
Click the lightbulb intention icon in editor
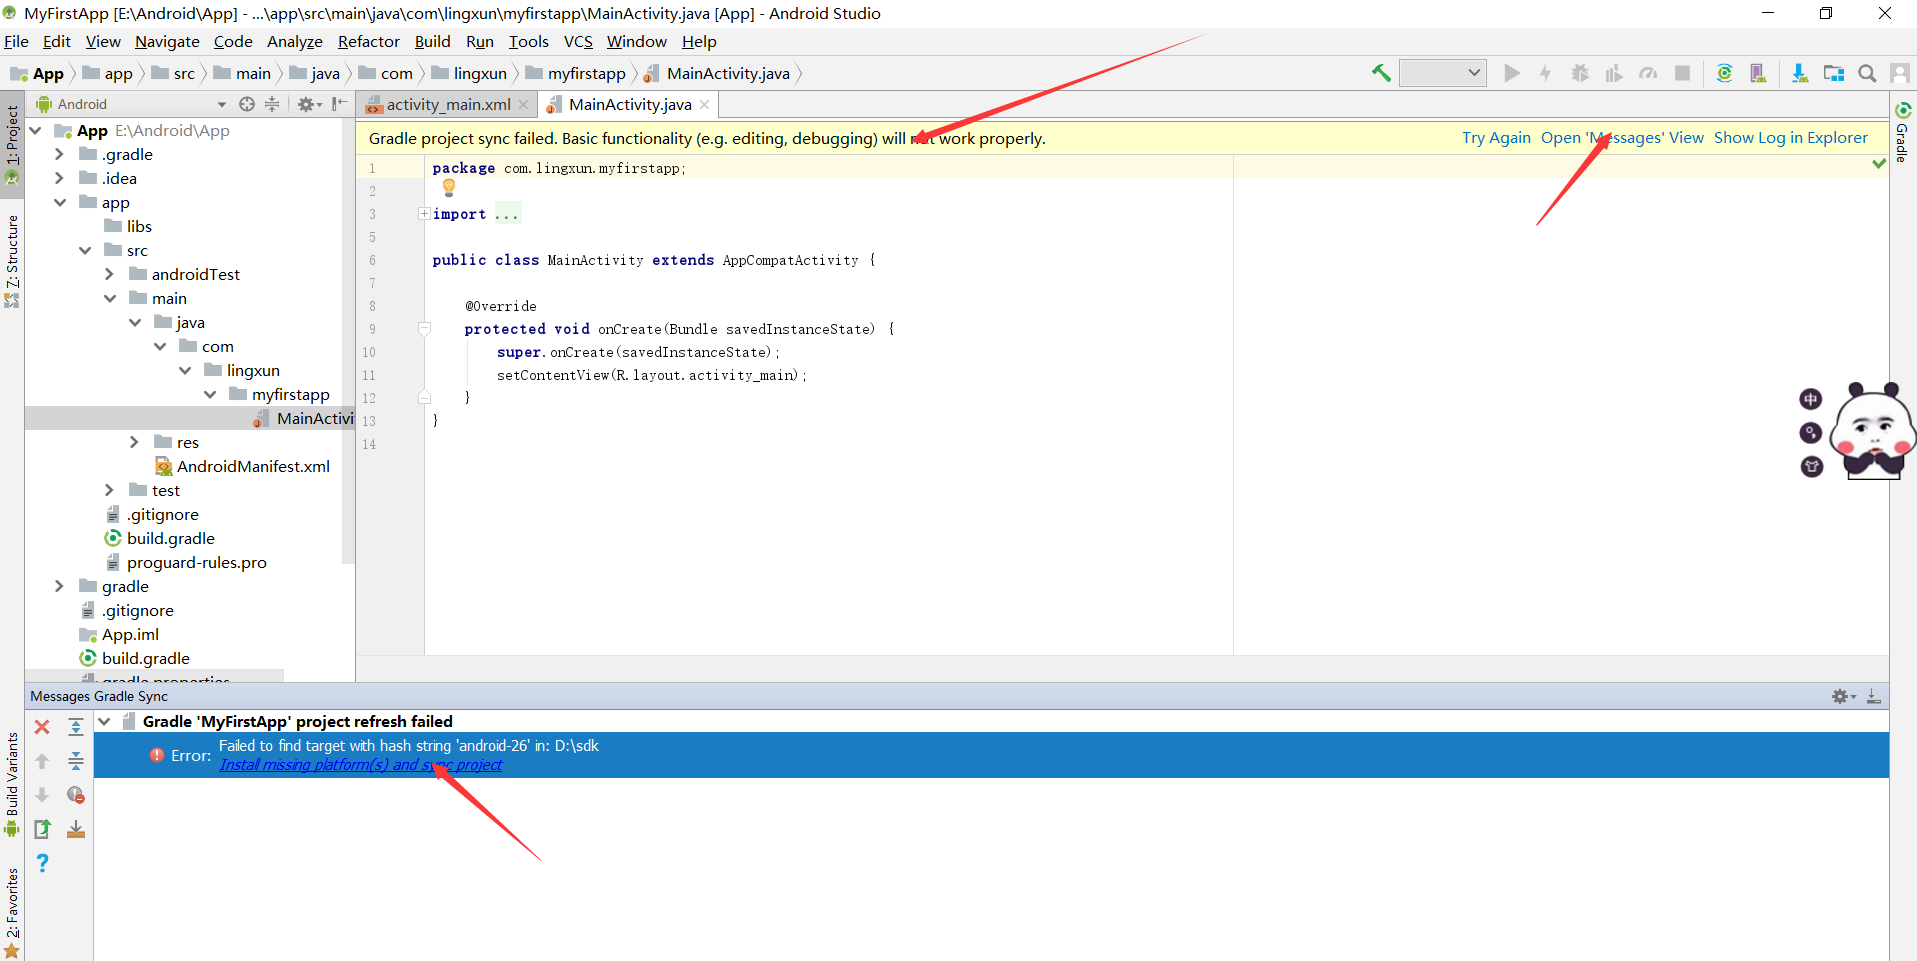coord(449,187)
